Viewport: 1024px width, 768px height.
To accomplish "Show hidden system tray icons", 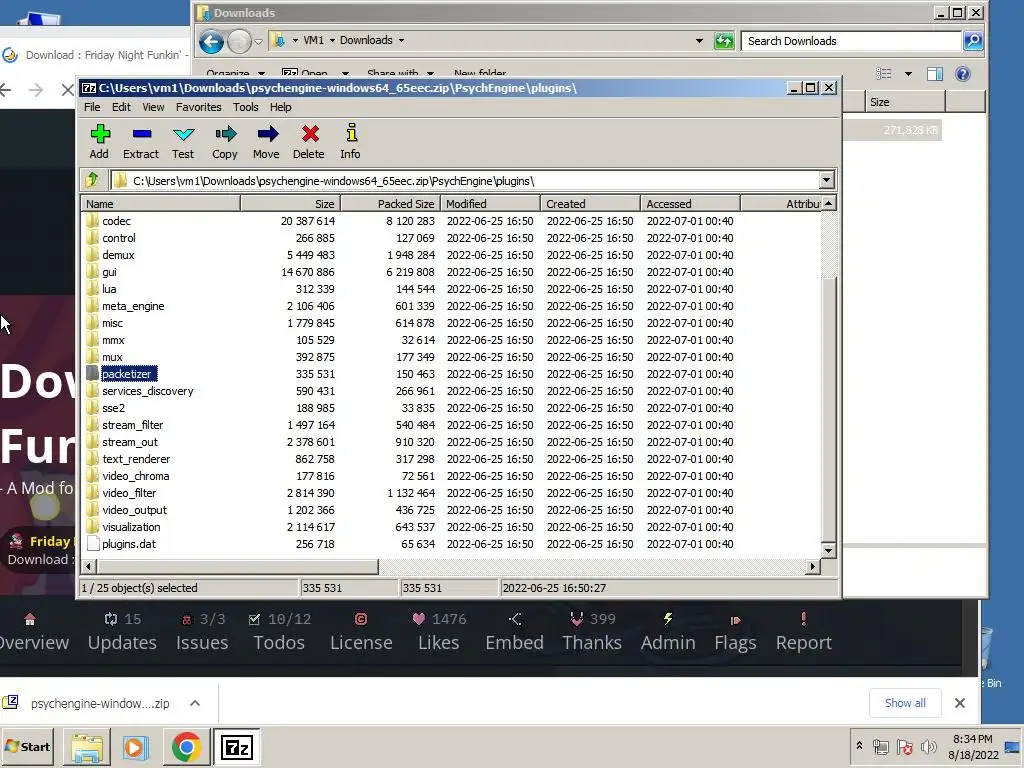I will (859, 746).
